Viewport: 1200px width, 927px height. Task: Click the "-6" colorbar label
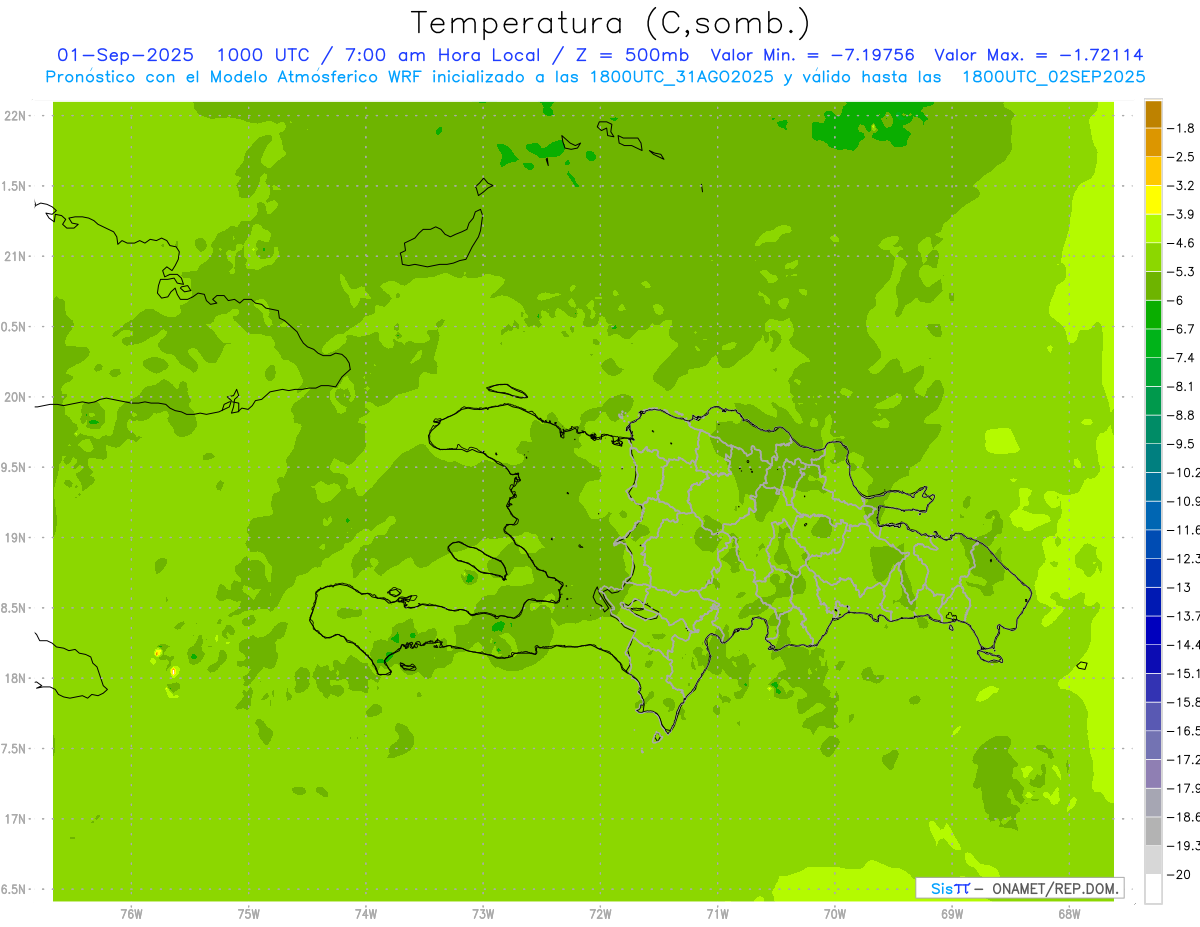pyautogui.click(x=1178, y=300)
